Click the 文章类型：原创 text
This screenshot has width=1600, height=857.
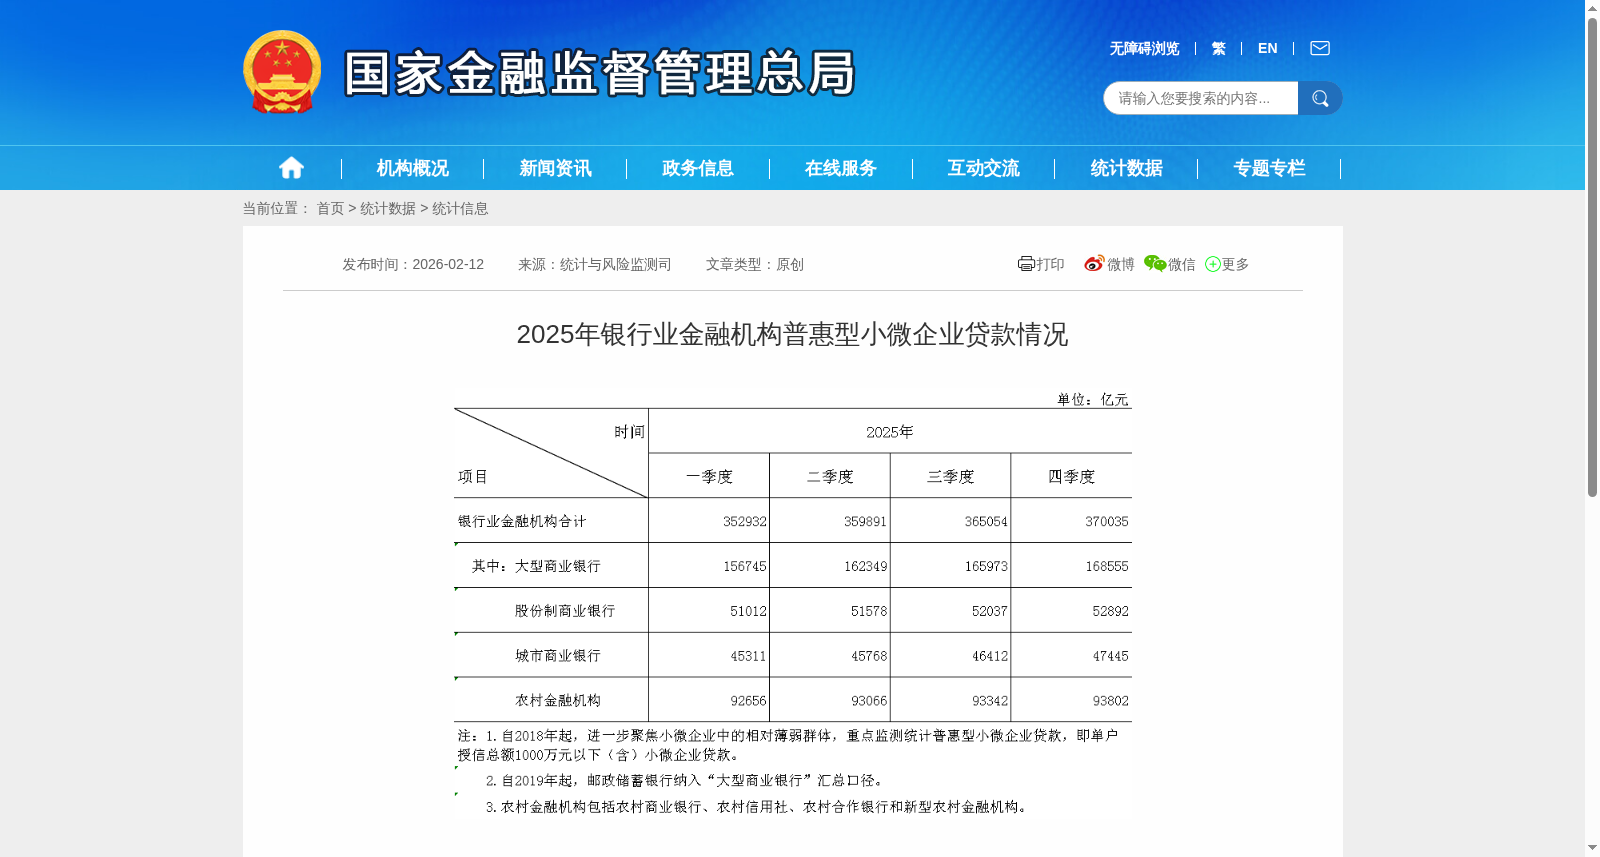[x=754, y=264]
